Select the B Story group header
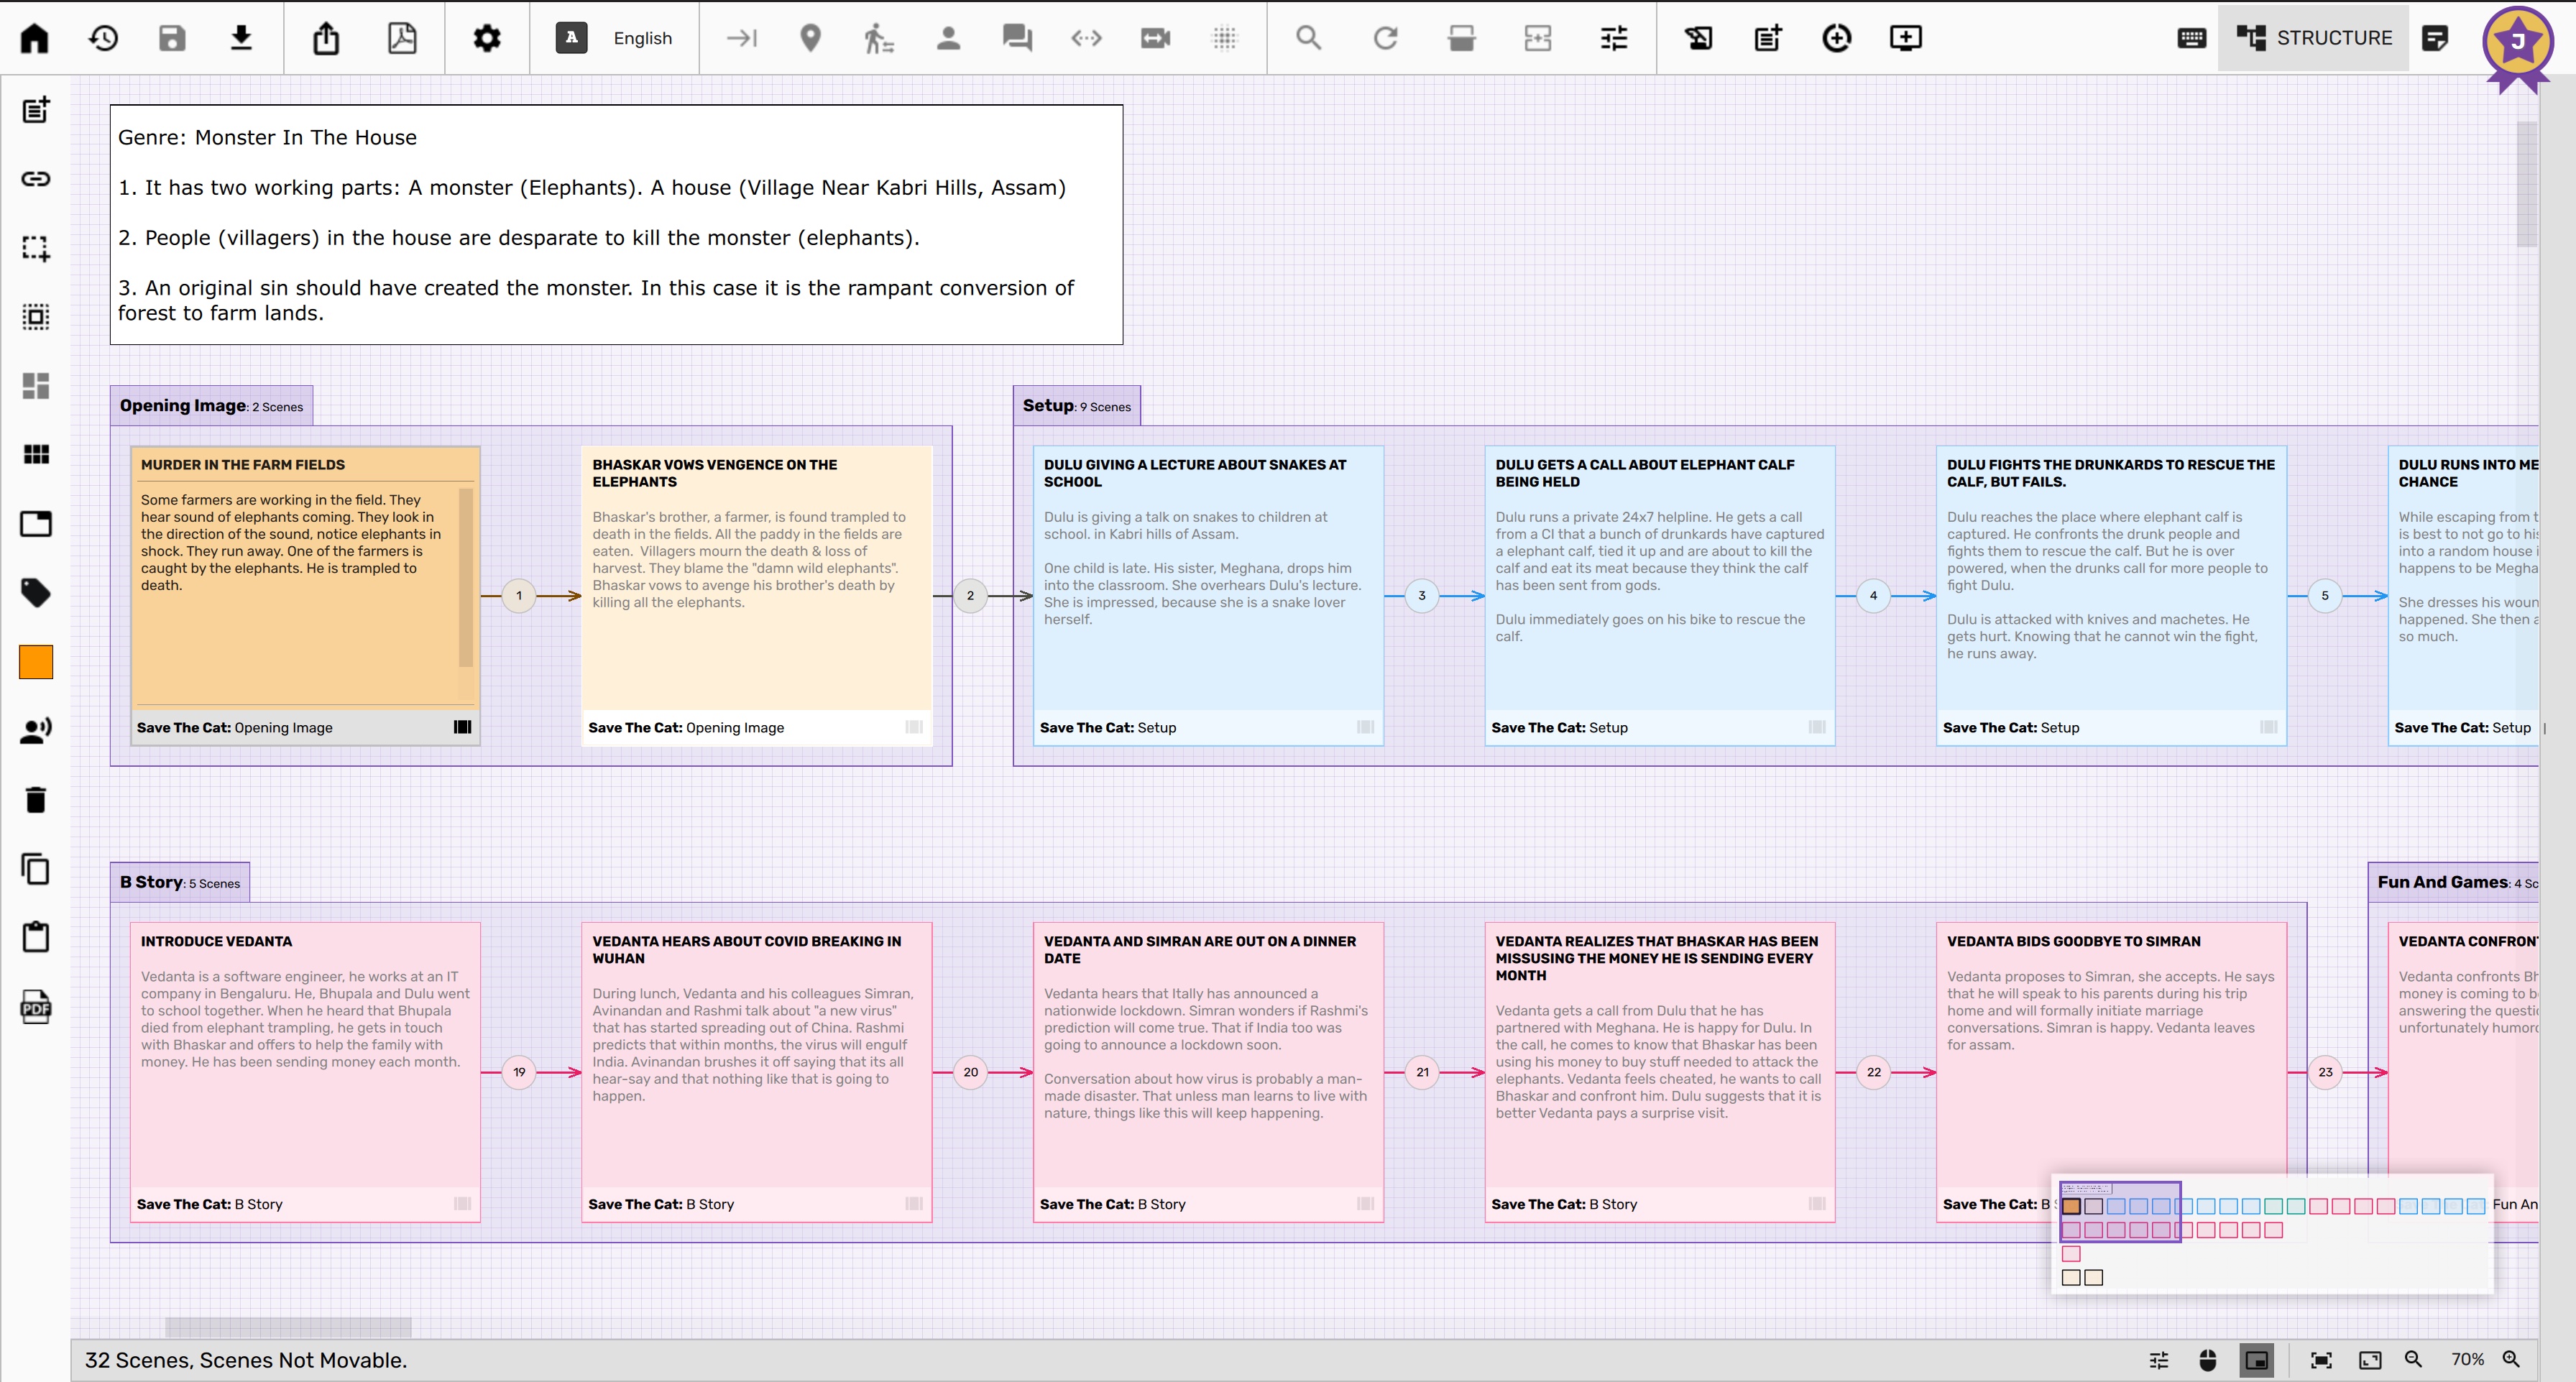 180,882
